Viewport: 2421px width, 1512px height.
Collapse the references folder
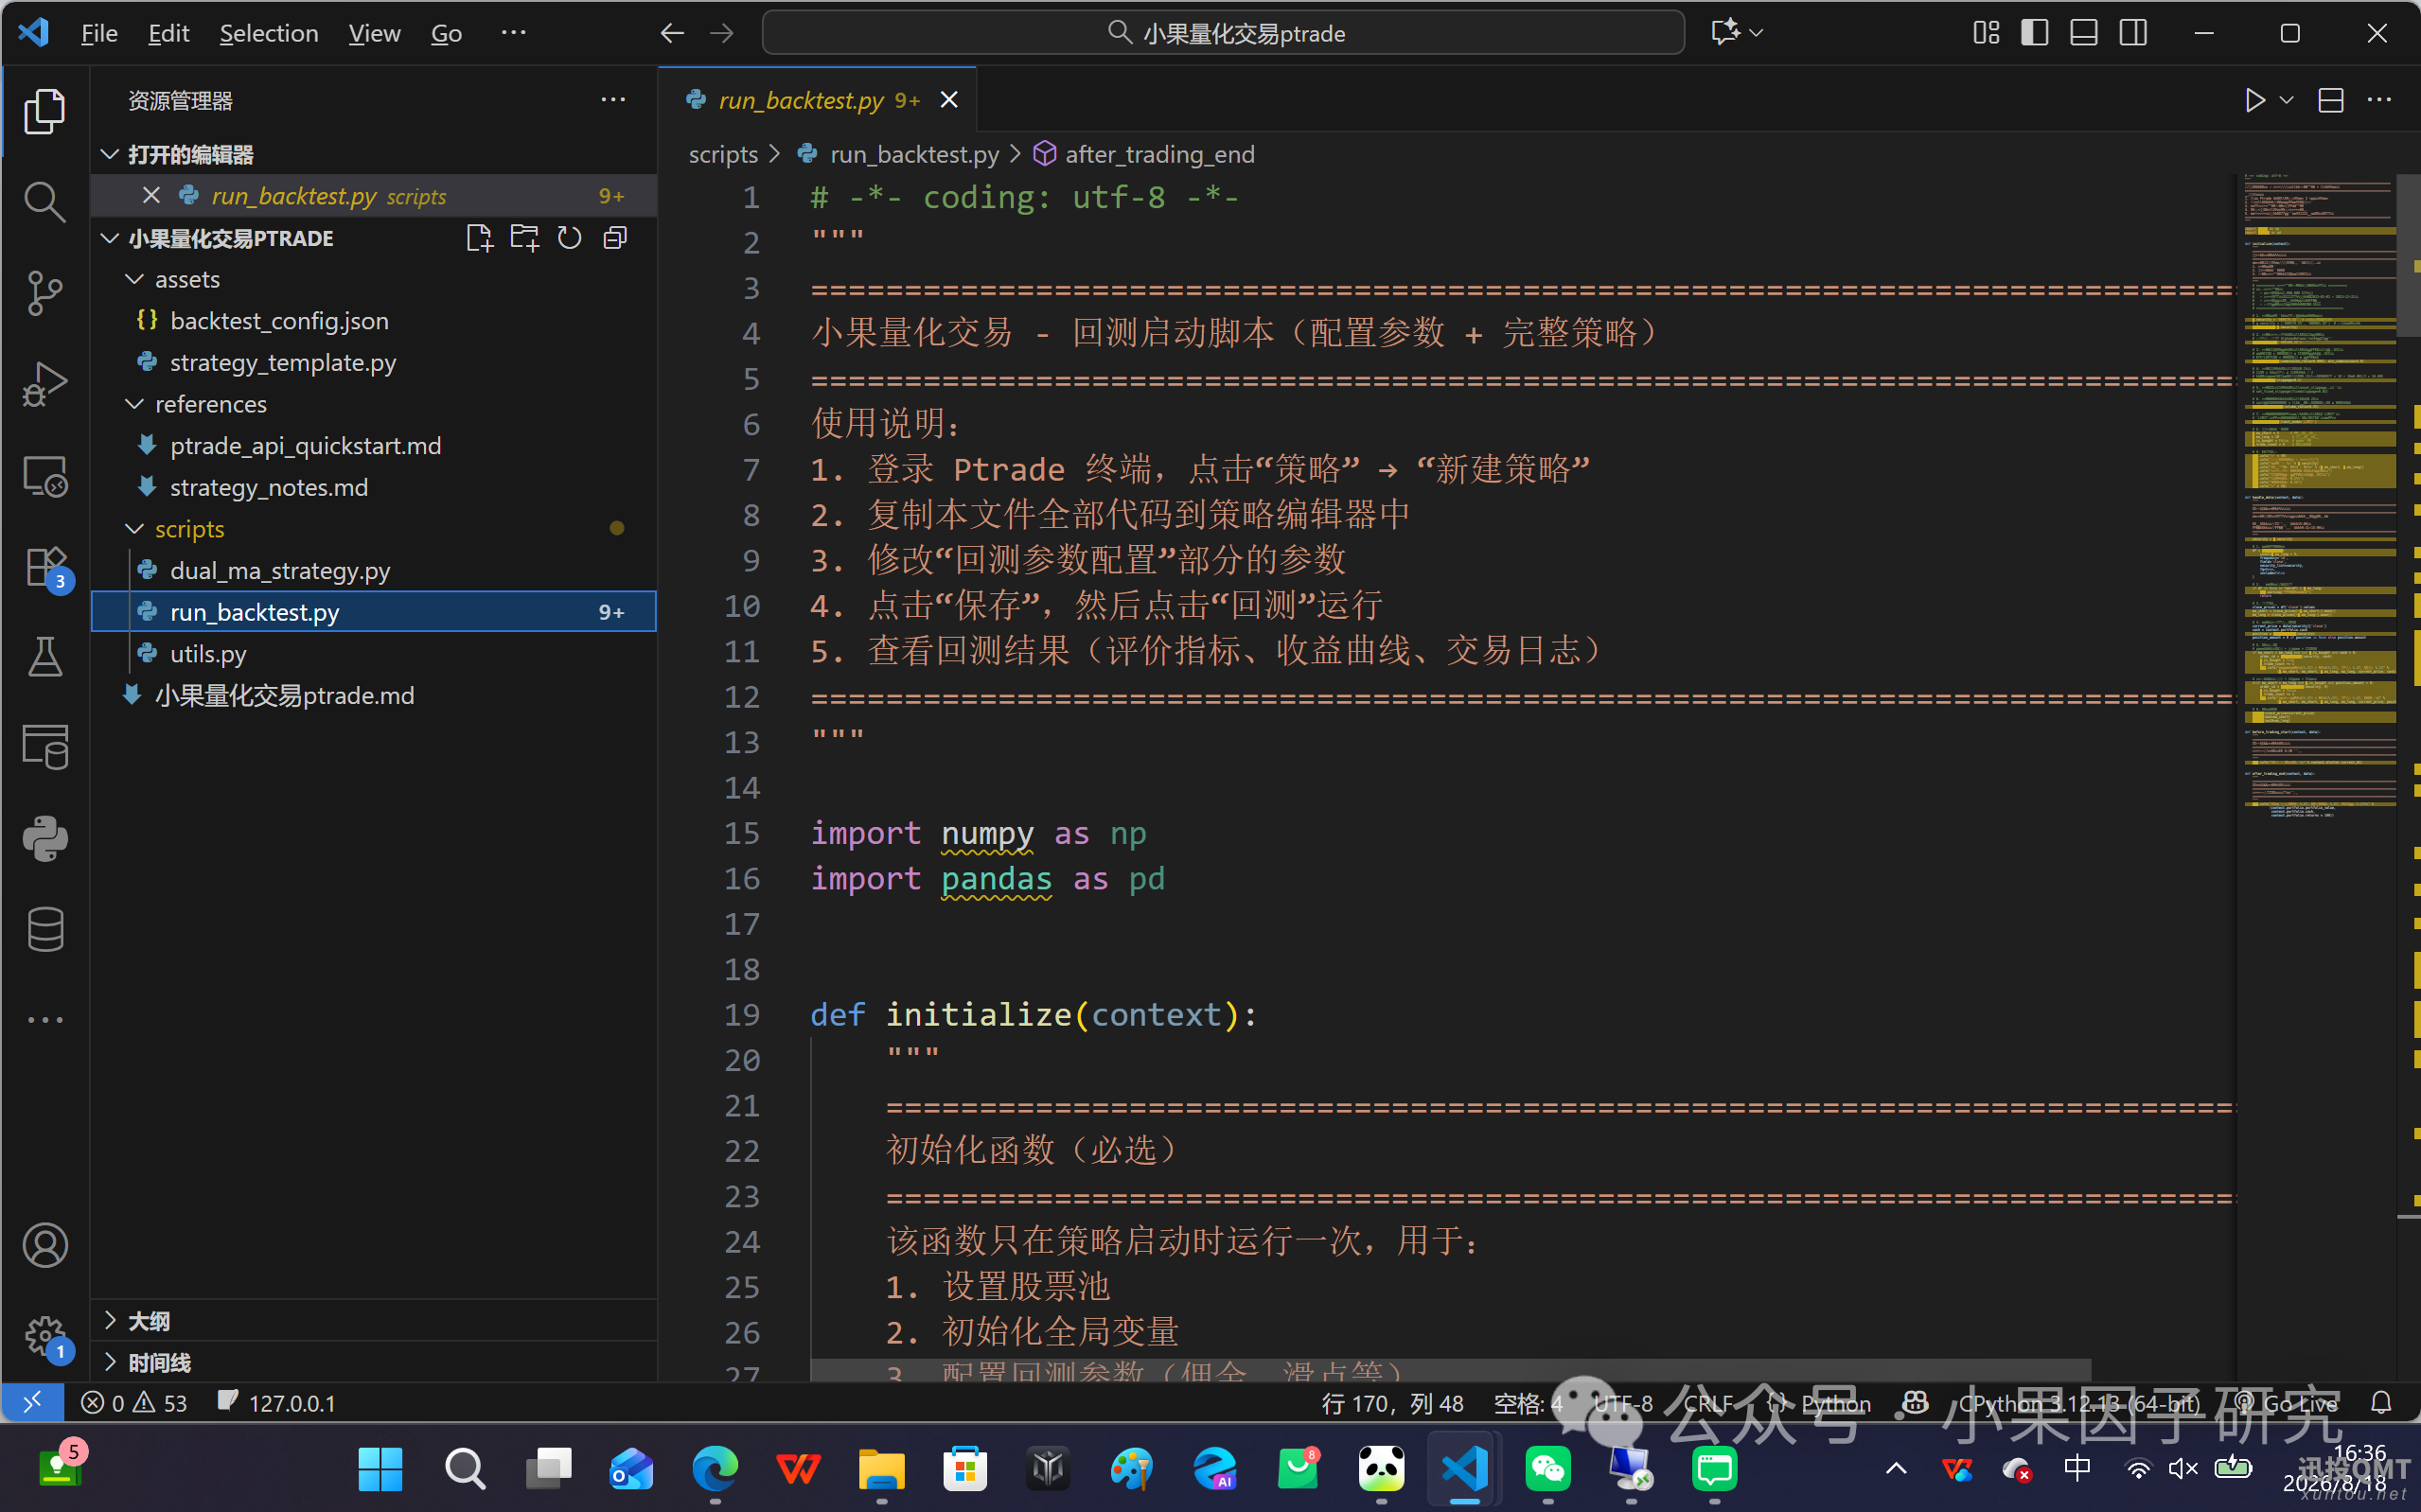[134, 404]
